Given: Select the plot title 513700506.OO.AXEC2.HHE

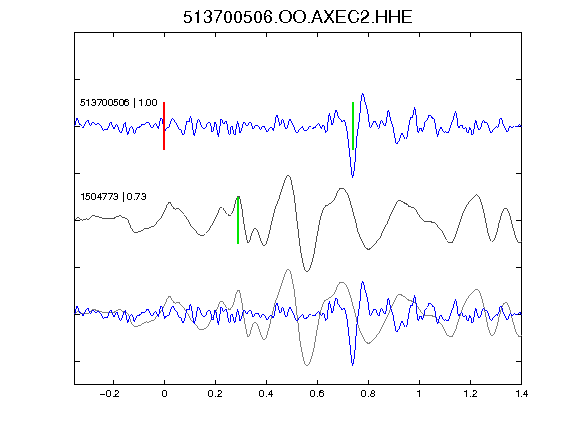Looking at the screenshot, I should click(298, 17).
